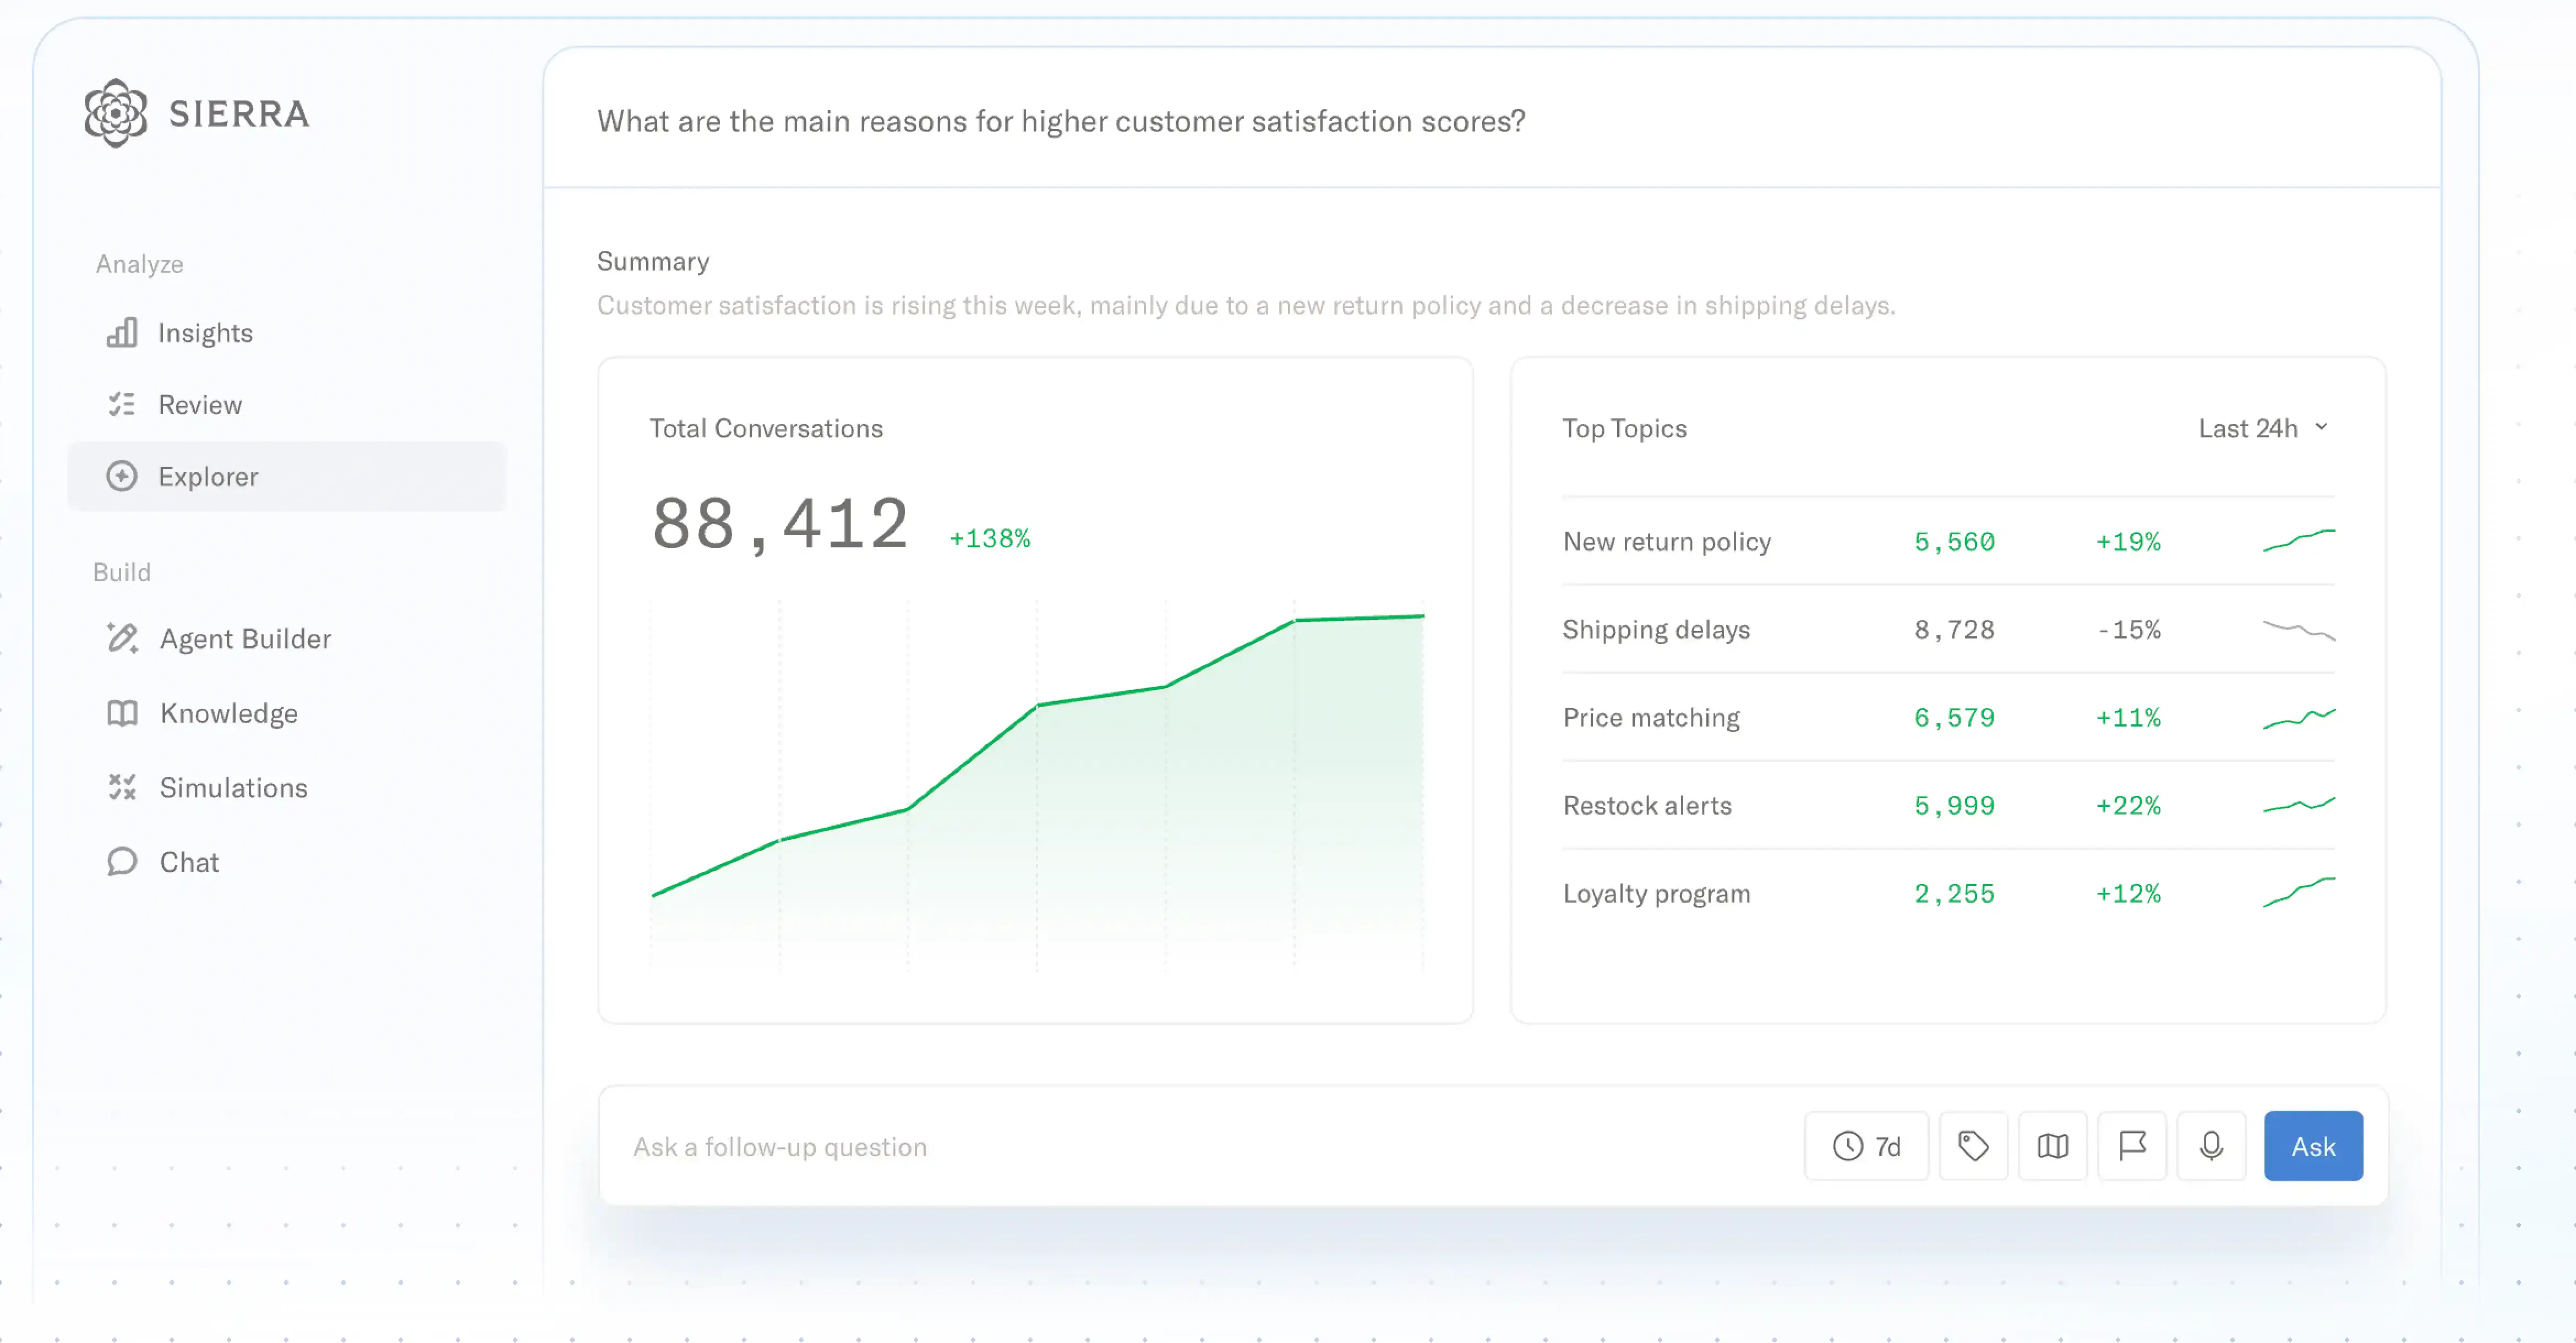
Task: Select the Loyalty program topic row
Action: (x=1949, y=893)
